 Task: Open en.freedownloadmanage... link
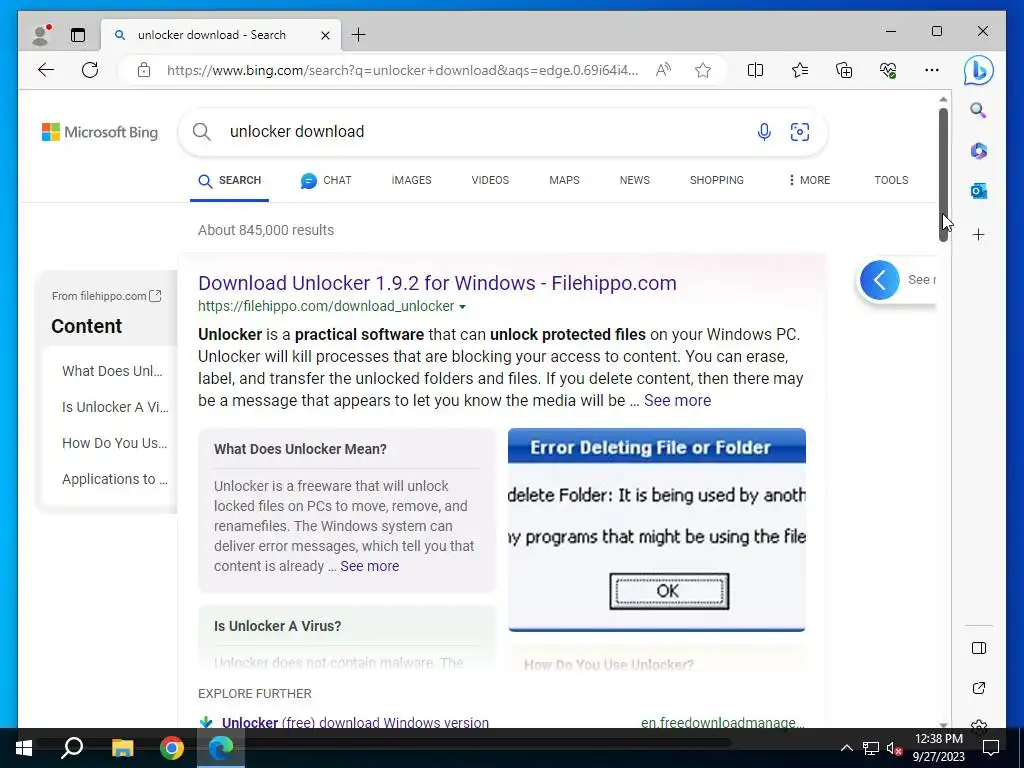[x=722, y=722]
